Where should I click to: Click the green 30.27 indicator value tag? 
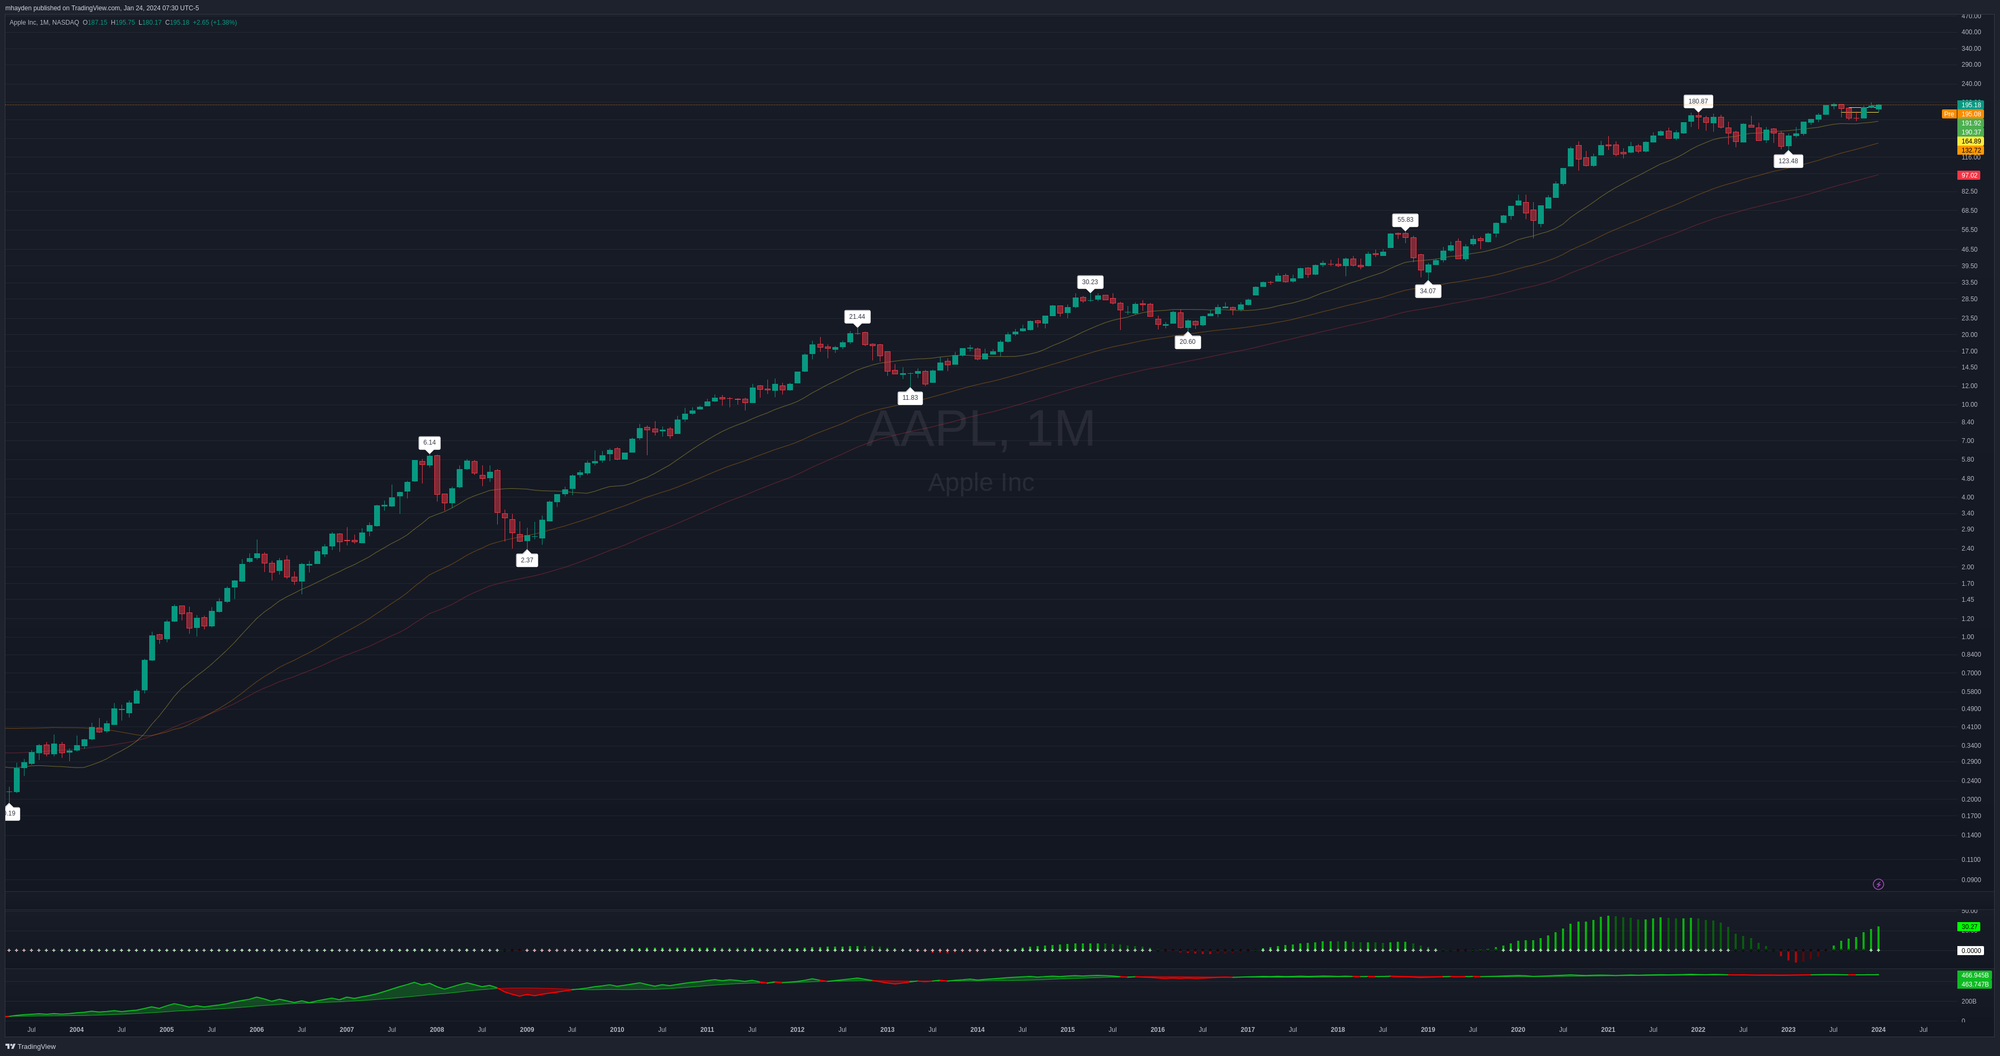pos(1969,927)
